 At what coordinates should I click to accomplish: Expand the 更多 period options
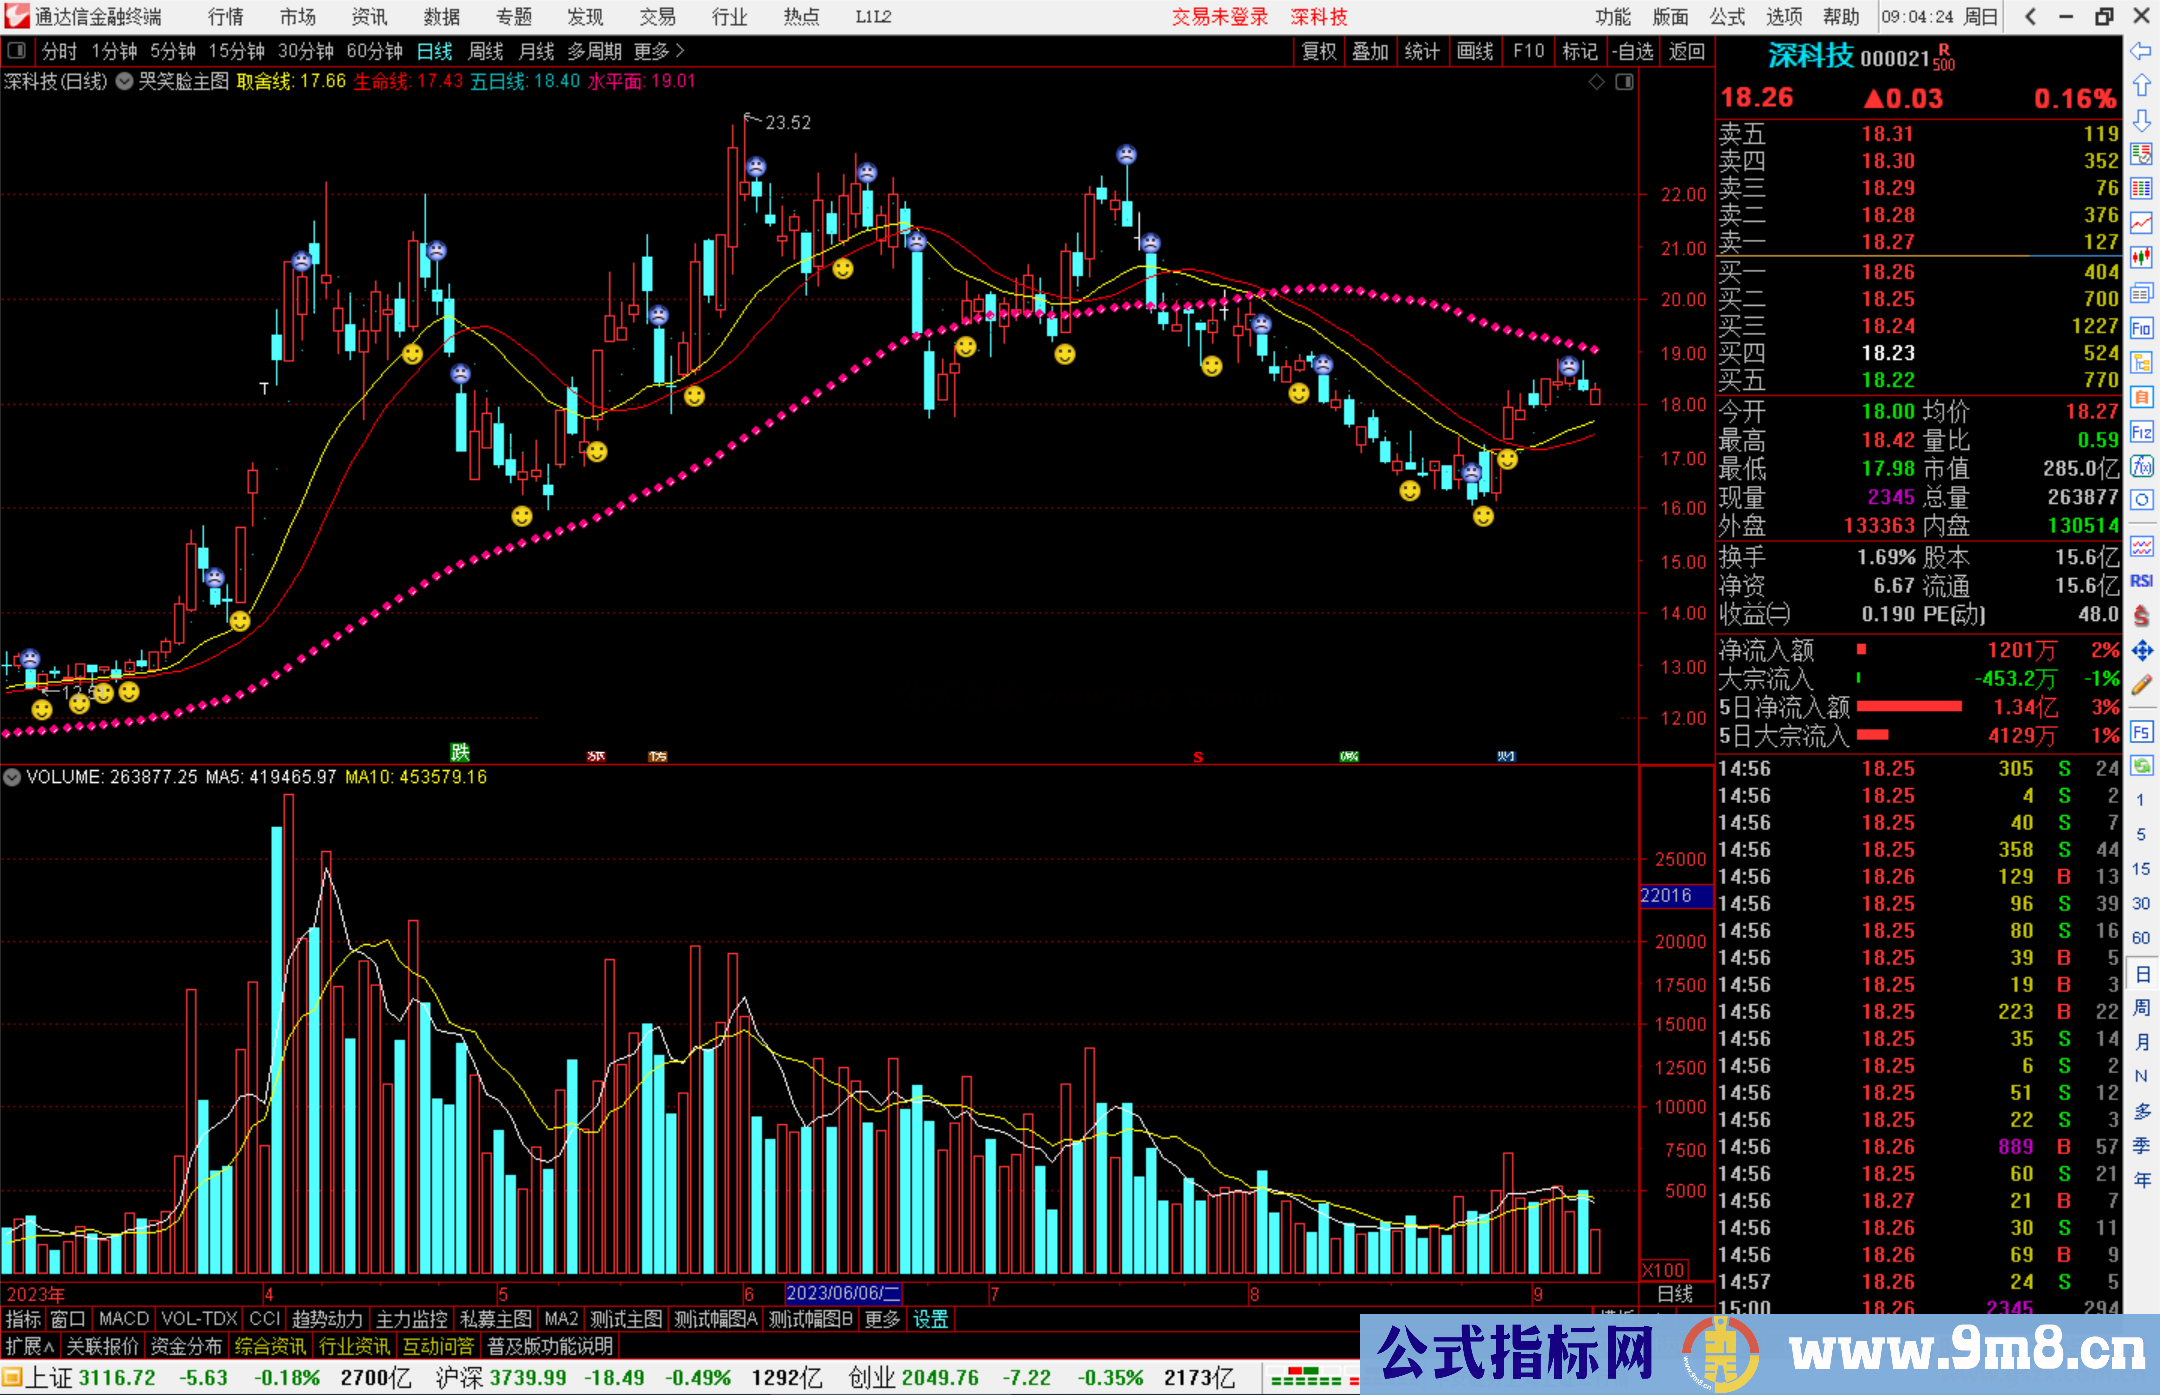(x=658, y=51)
